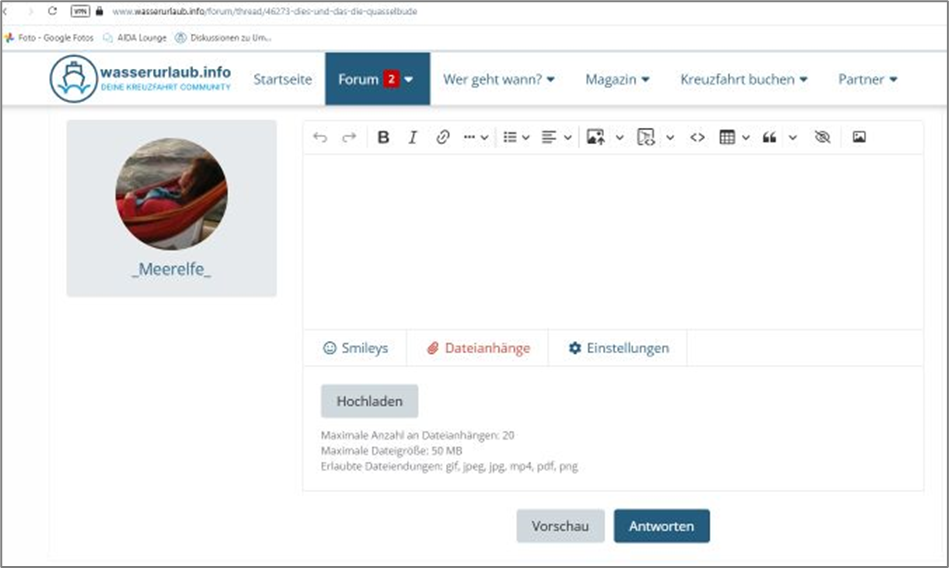
Task: Select the Dateianhänge tab
Action: 478,348
